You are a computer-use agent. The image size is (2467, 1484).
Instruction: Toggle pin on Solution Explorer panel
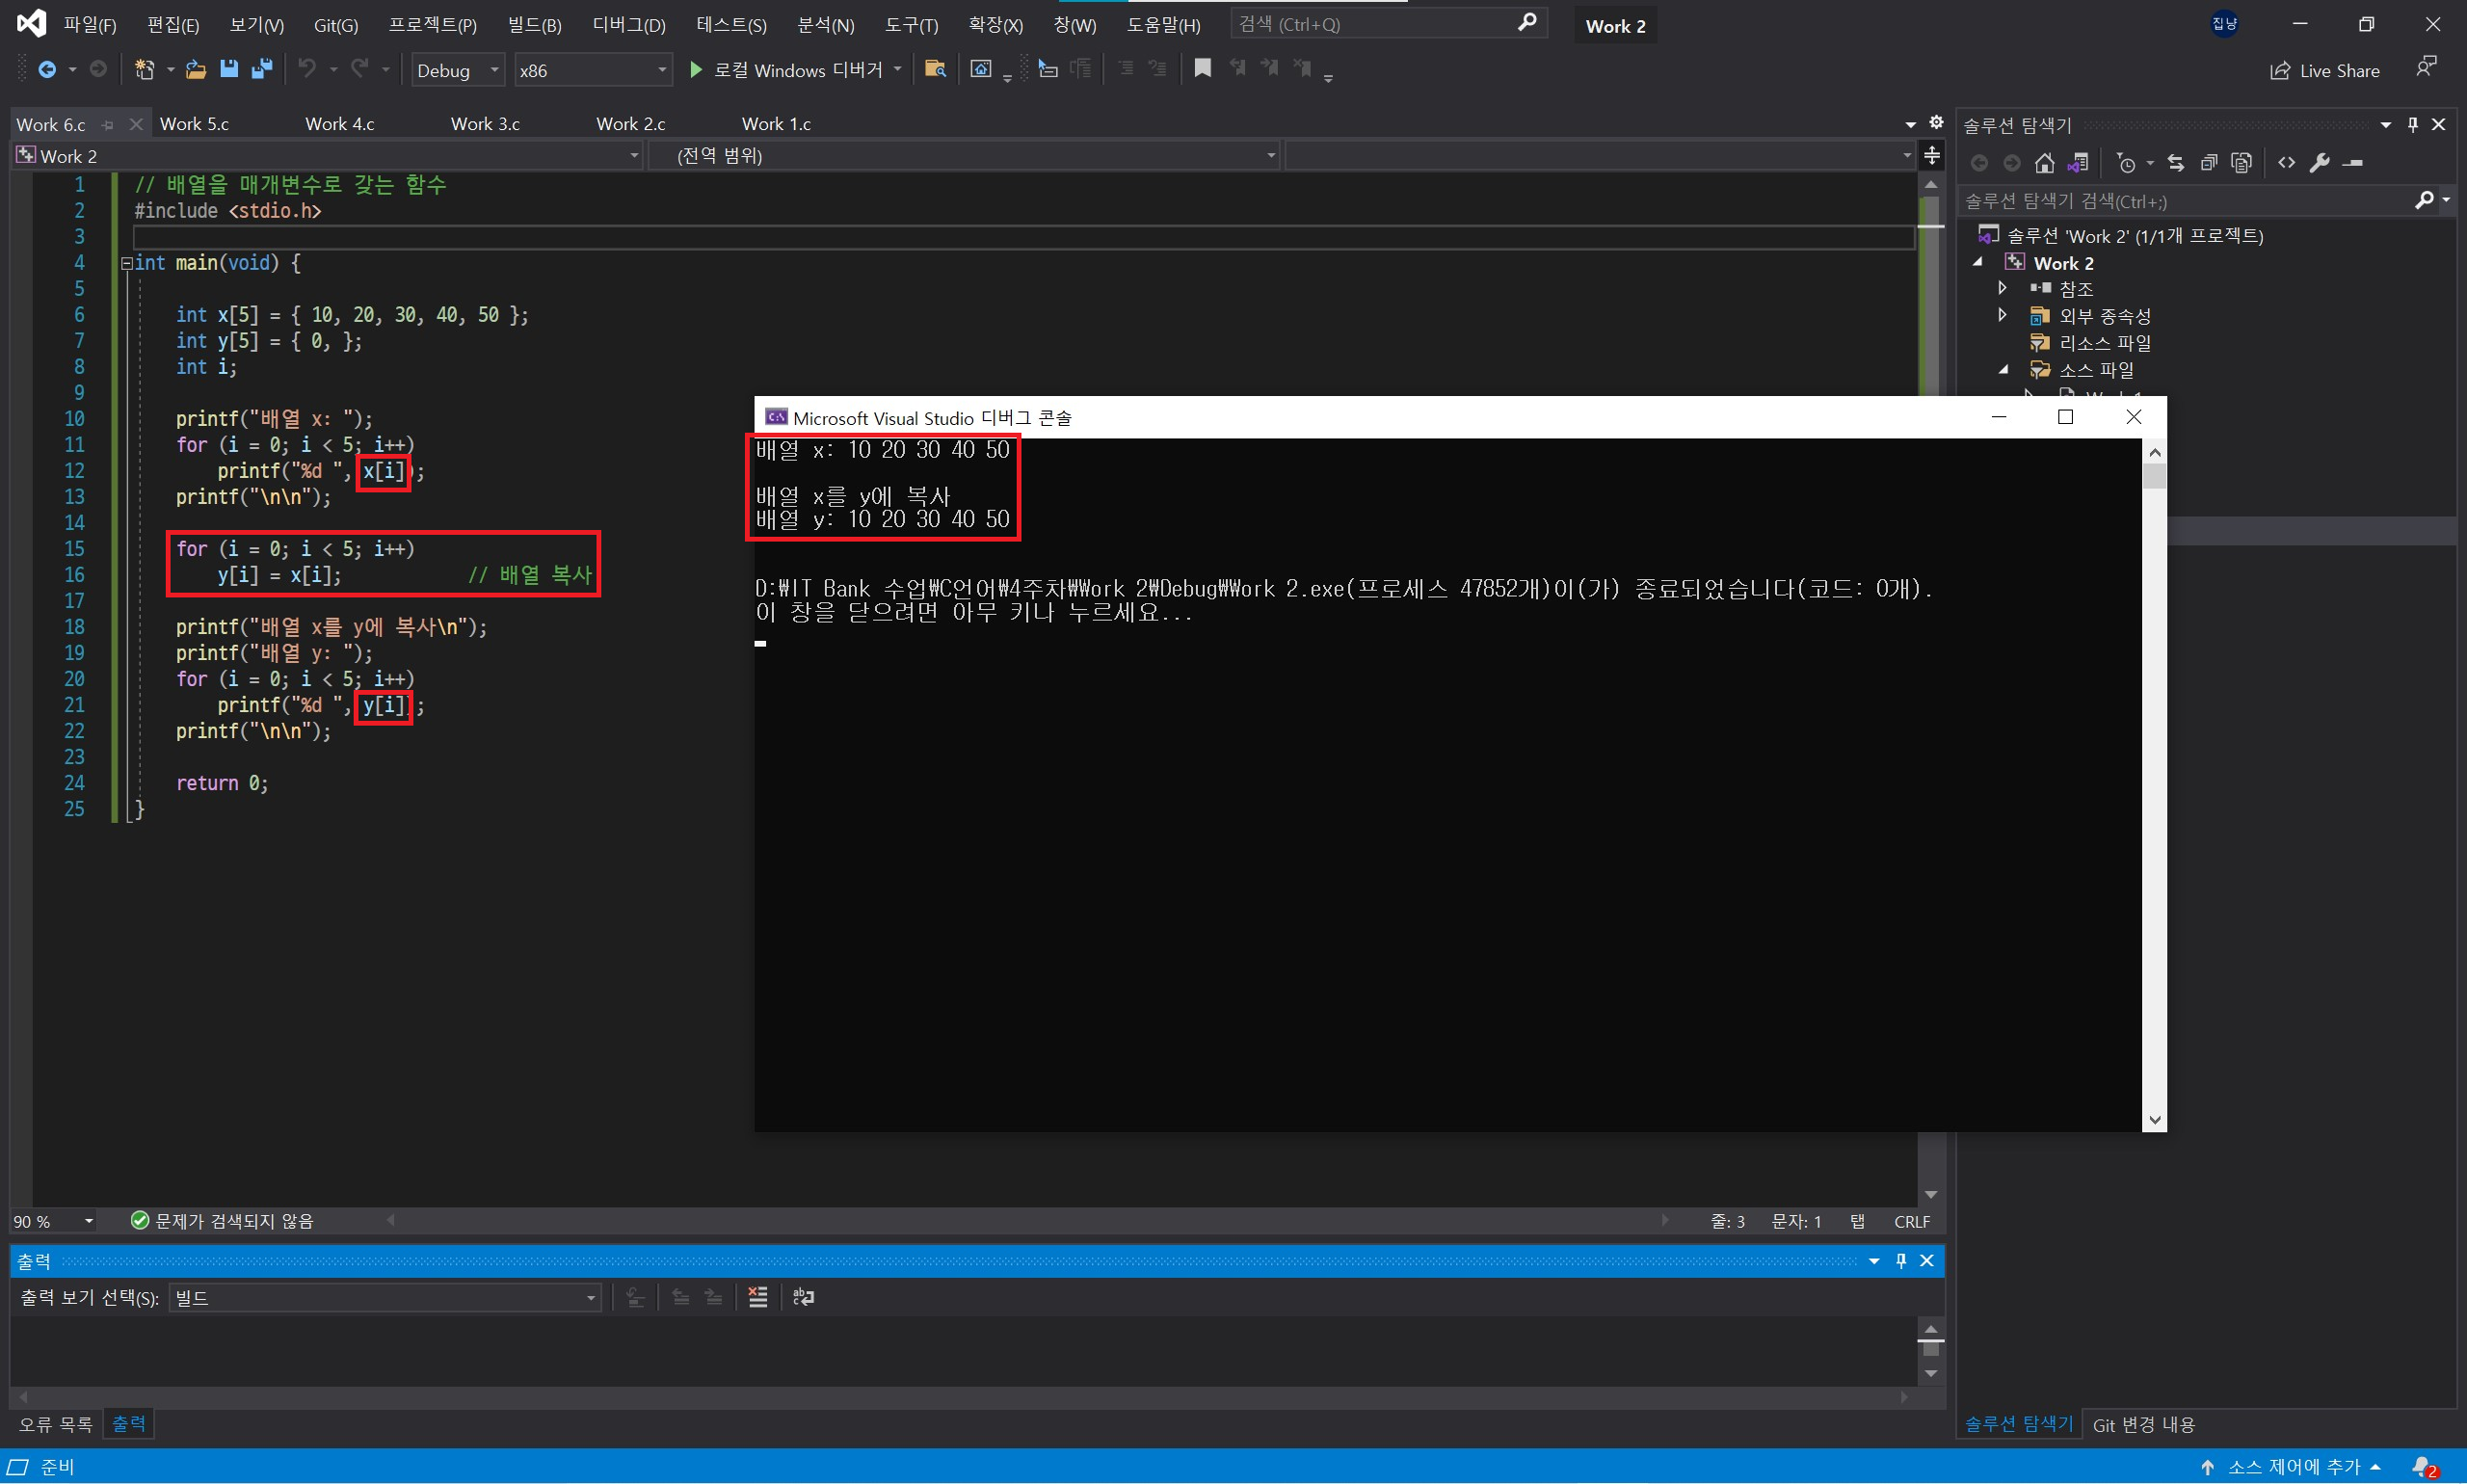pos(2412,124)
